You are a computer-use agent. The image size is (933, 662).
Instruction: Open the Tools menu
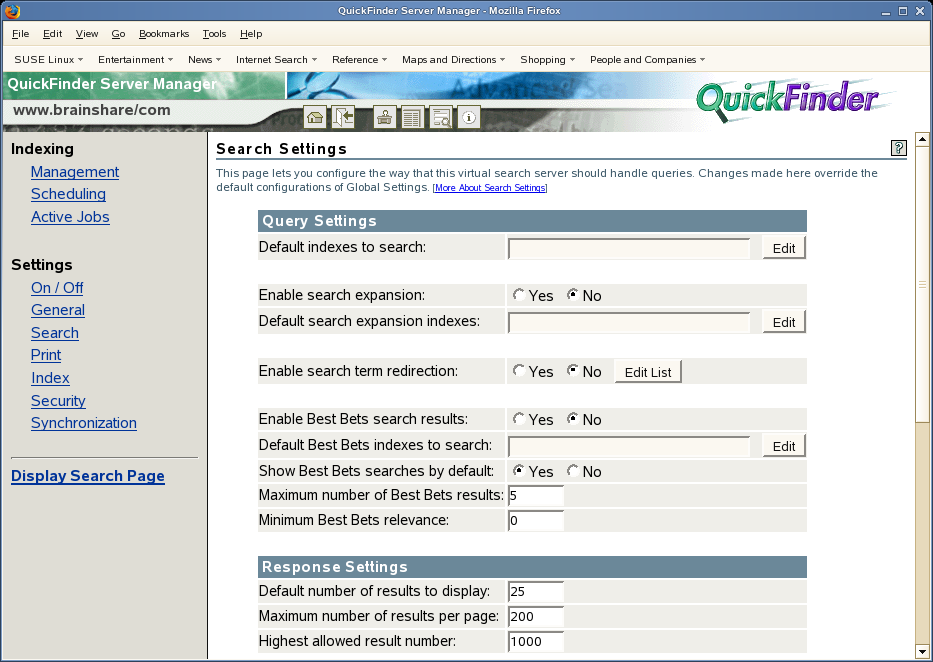(x=214, y=34)
